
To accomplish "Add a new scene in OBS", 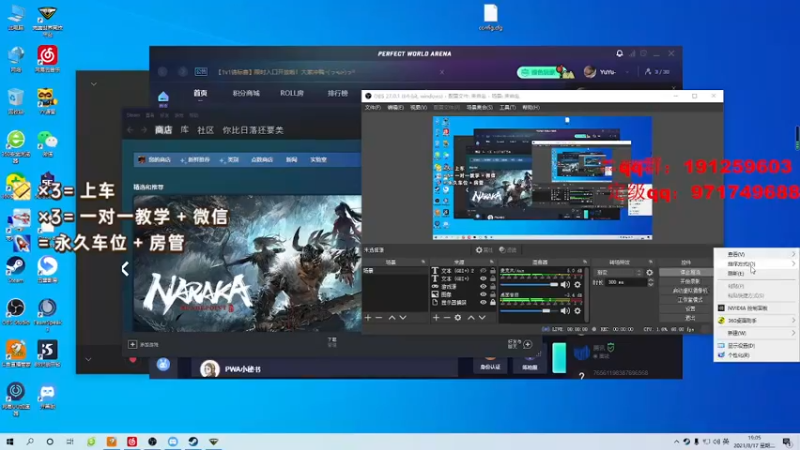I will tap(368, 317).
